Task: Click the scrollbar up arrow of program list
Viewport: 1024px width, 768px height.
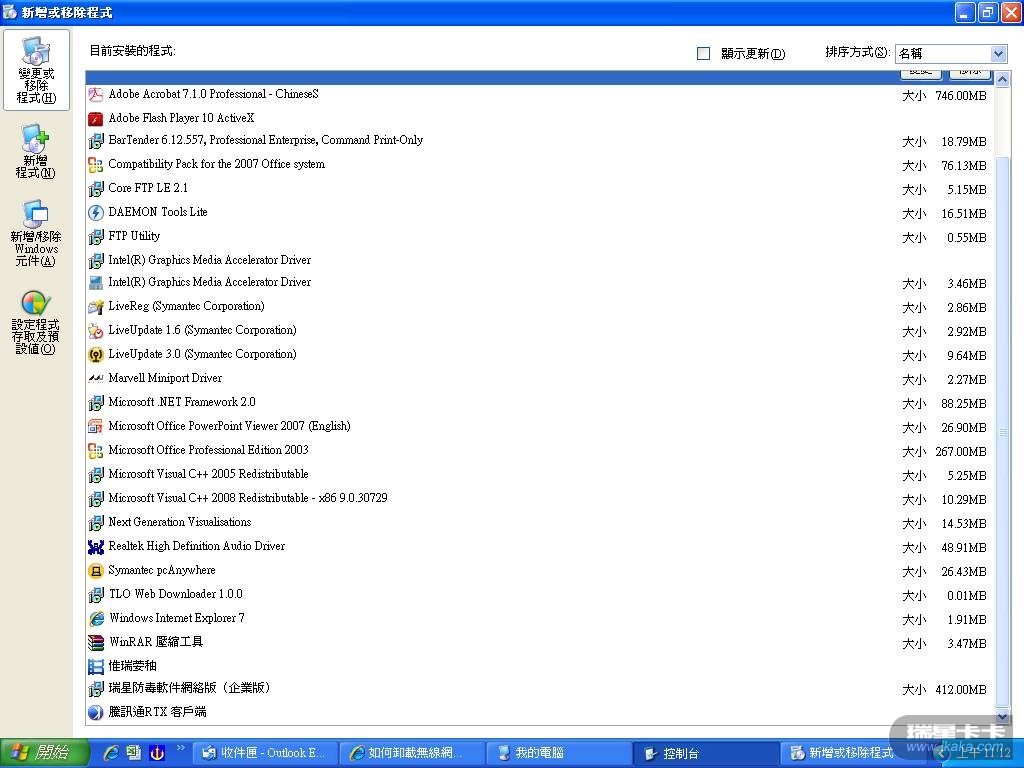Action: tap(1002, 80)
